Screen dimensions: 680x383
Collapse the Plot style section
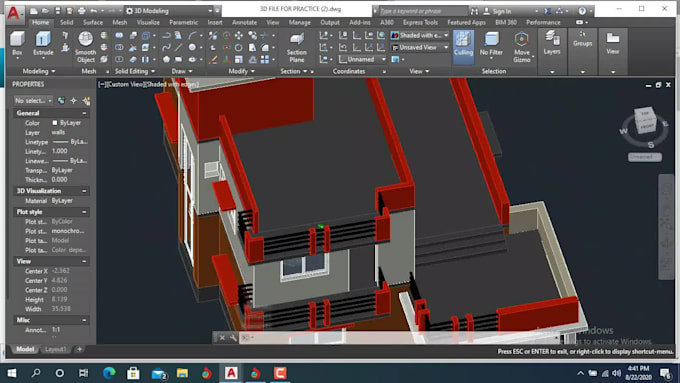coord(84,212)
